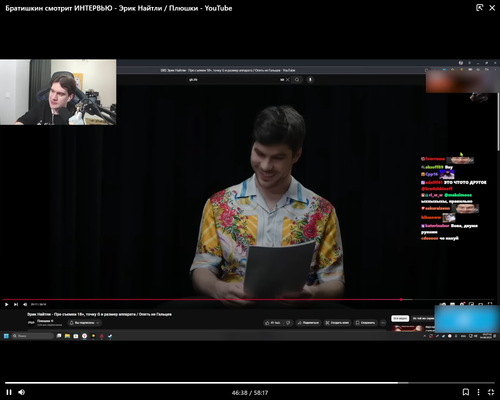The height and width of the screenshot is (400, 500).
Task: Enter fullscreen in streamed YouTube player
Action: pos(490,304)
